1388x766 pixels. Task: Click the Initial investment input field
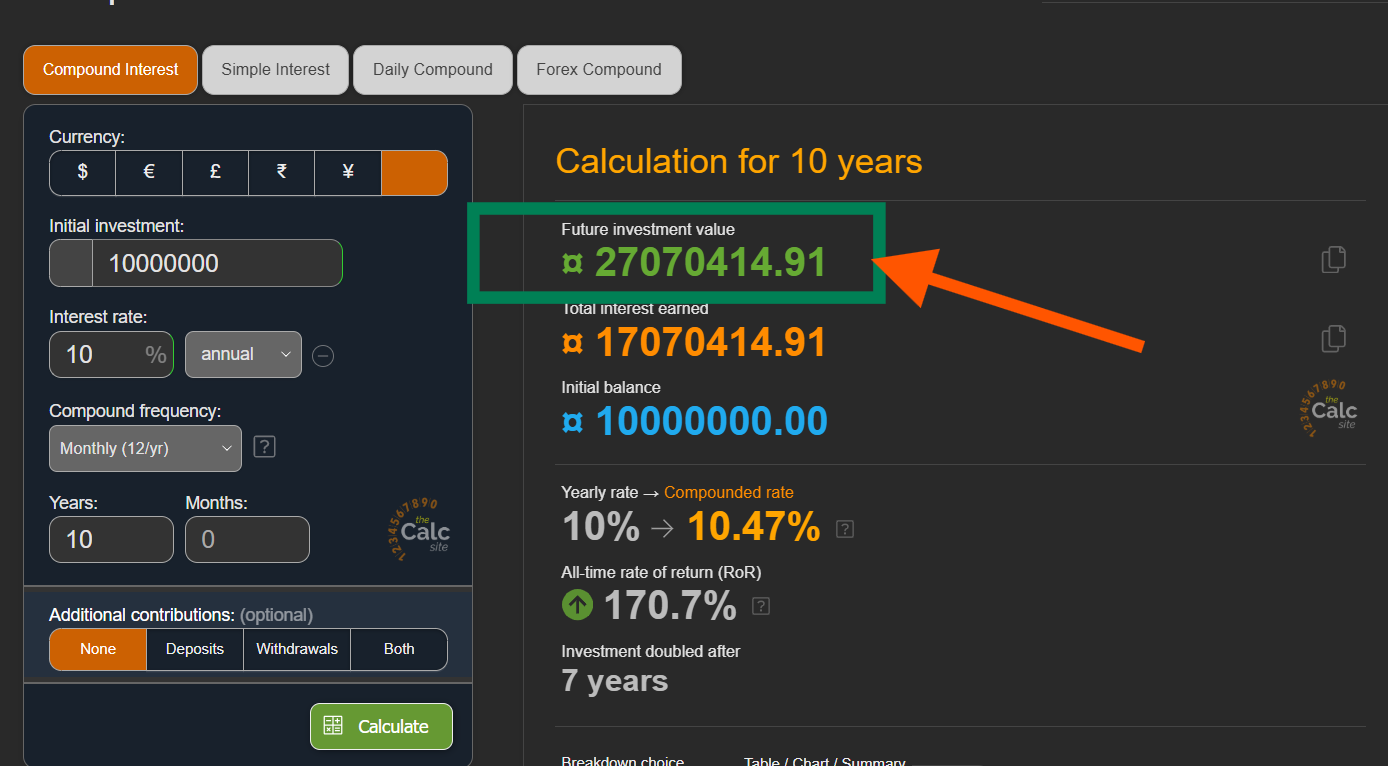215,264
